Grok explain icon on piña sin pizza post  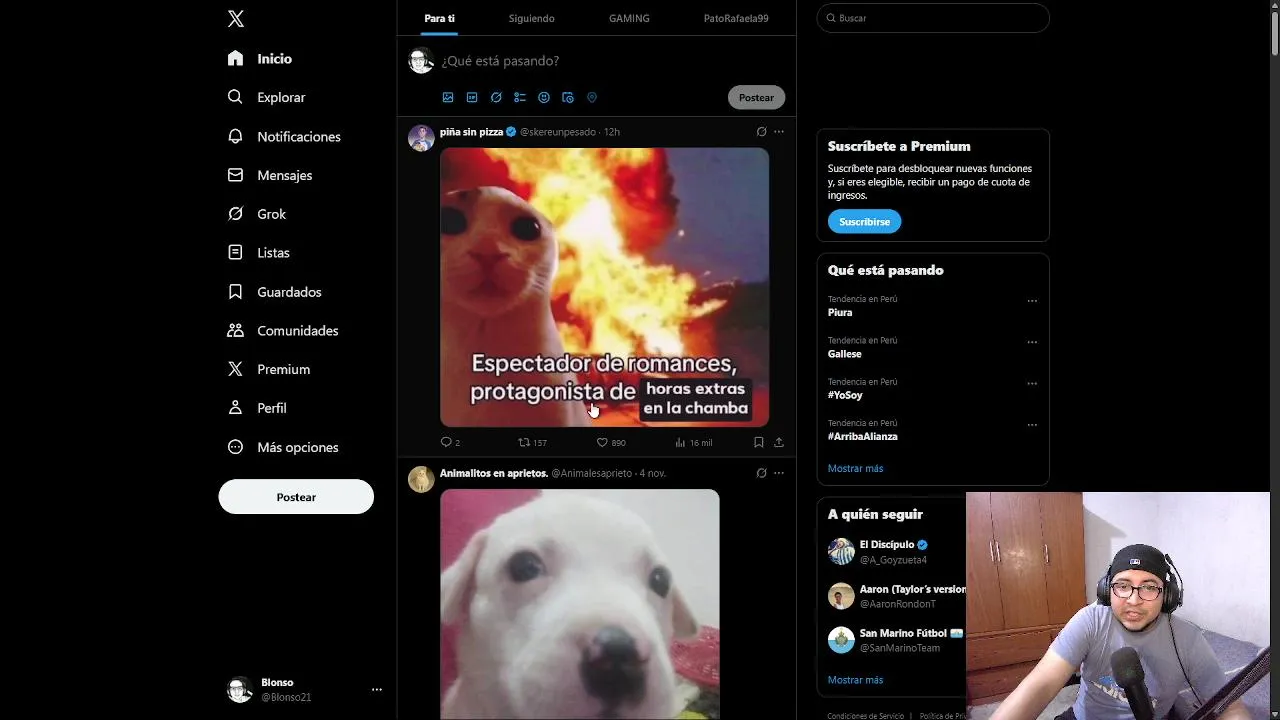point(761,132)
